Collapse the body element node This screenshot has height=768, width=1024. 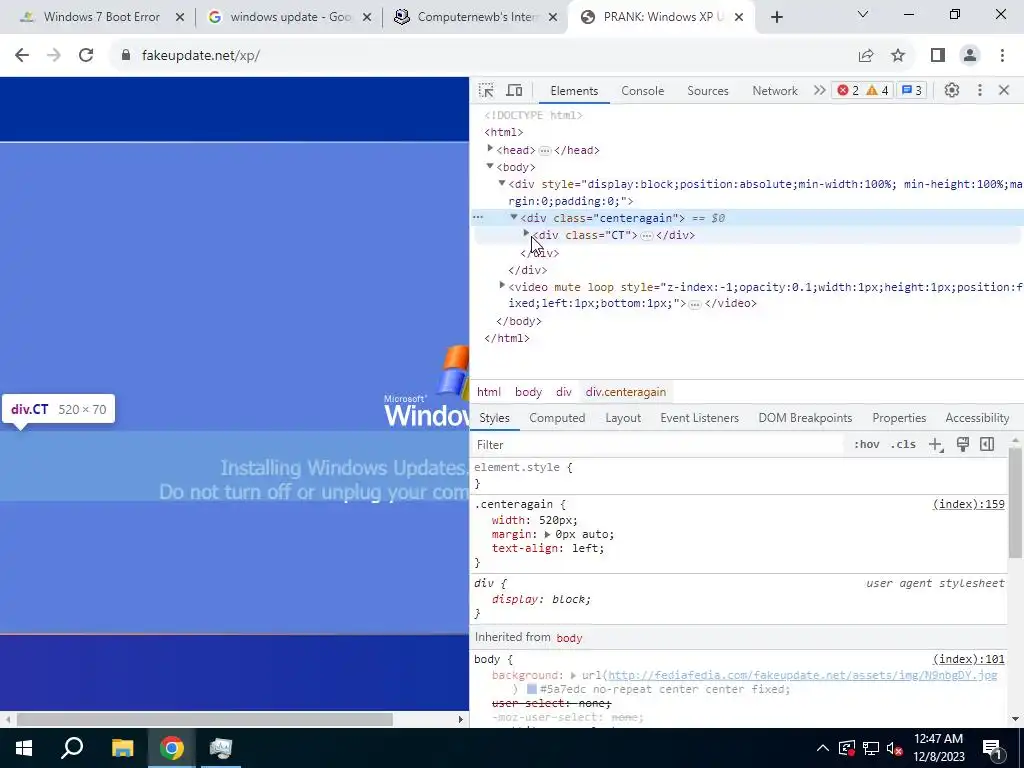coord(490,167)
